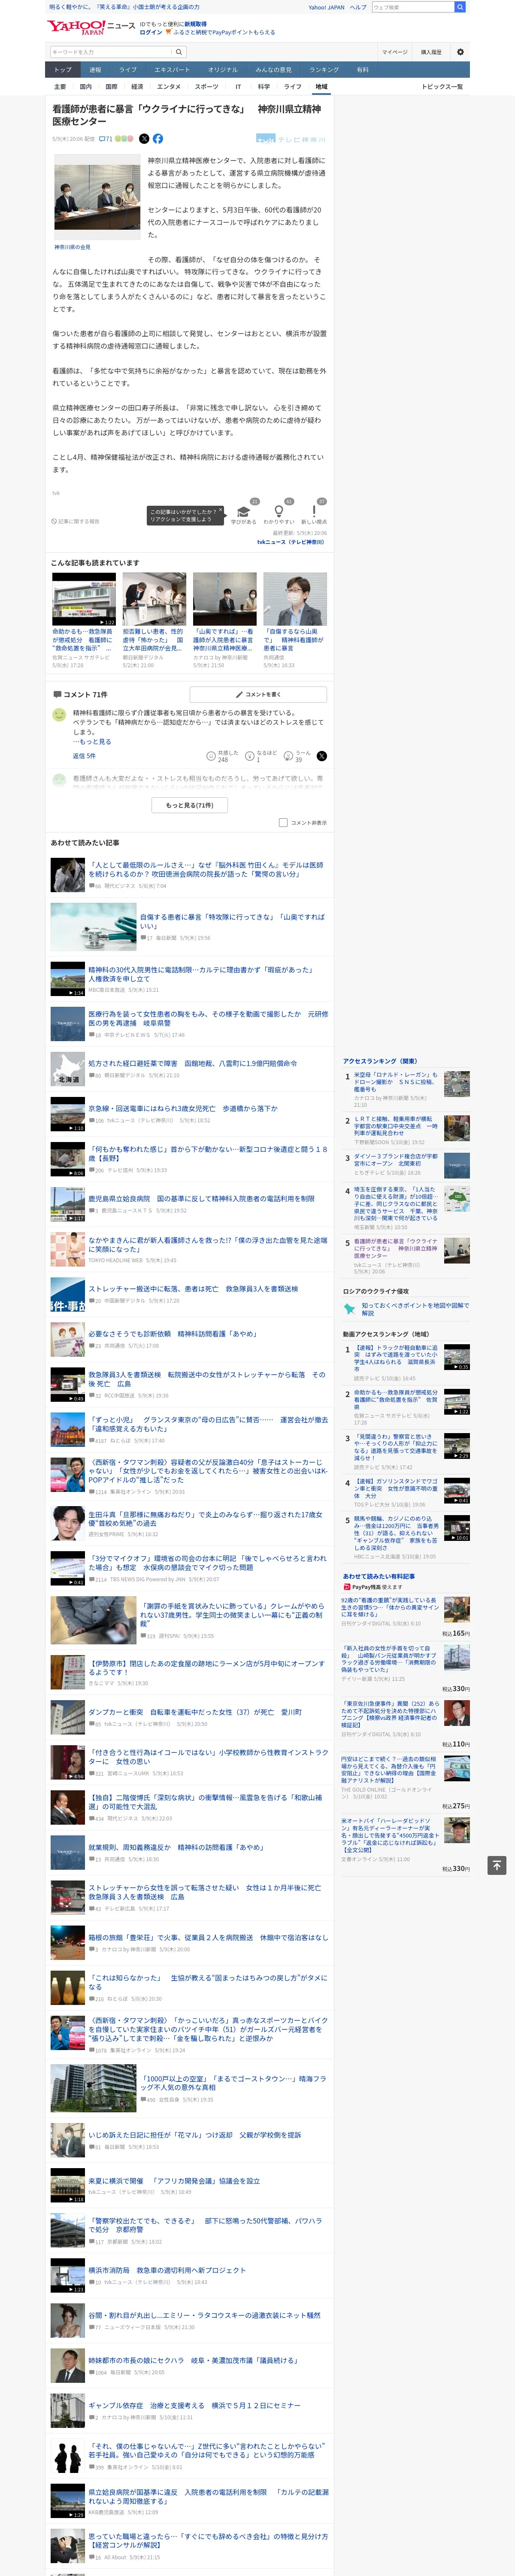Screen dimensions: 515x2576
Task: Click the Yahoo! JAPAN news logo
Action: pyautogui.click(x=91, y=27)
